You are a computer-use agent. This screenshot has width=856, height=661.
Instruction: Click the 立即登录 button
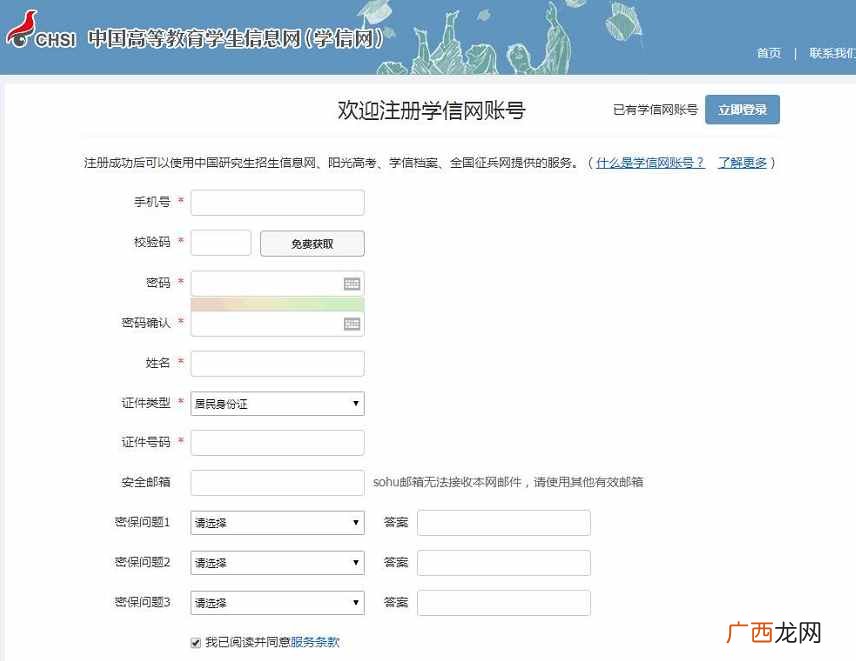742,110
